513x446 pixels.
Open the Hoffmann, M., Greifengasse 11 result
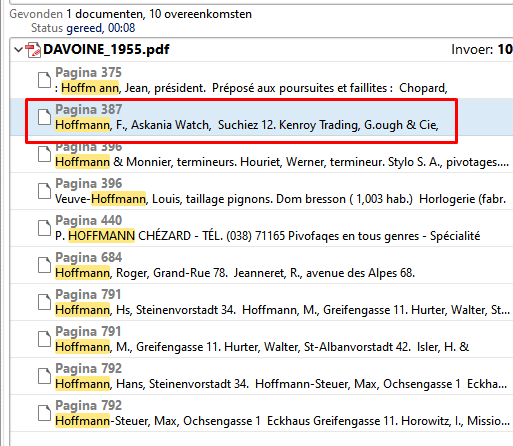tap(262, 339)
